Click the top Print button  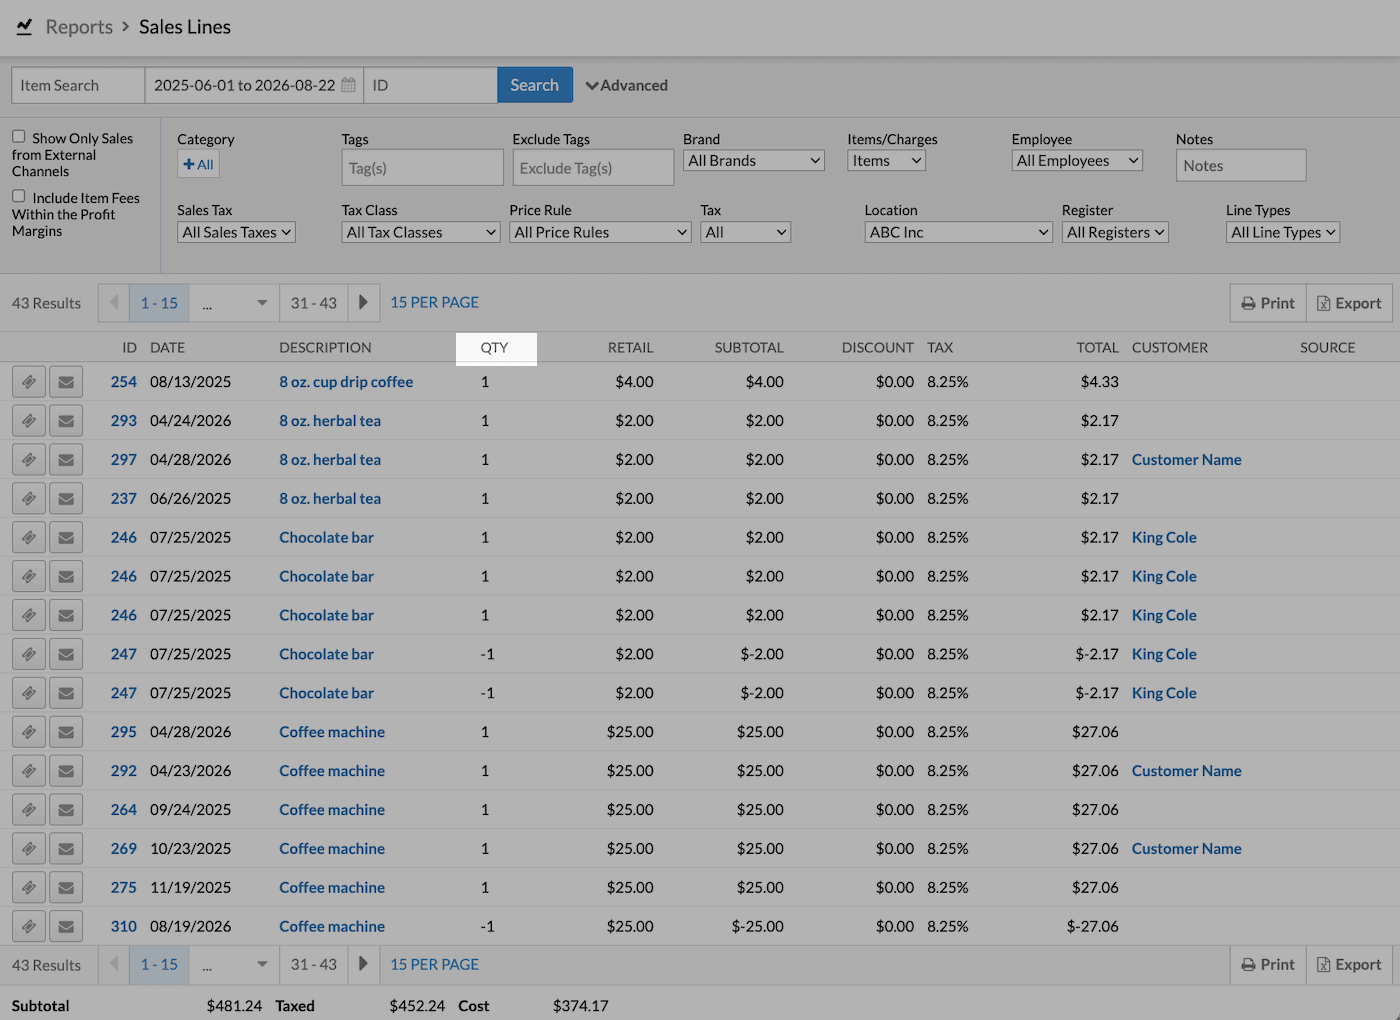pyautogui.click(x=1268, y=303)
